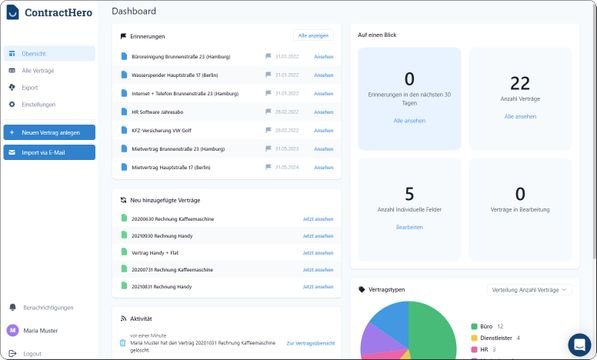Click the text Wasserspender Hauptstraße 17 (Berlin)
This screenshot has width=597, height=360.
point(175,75)
